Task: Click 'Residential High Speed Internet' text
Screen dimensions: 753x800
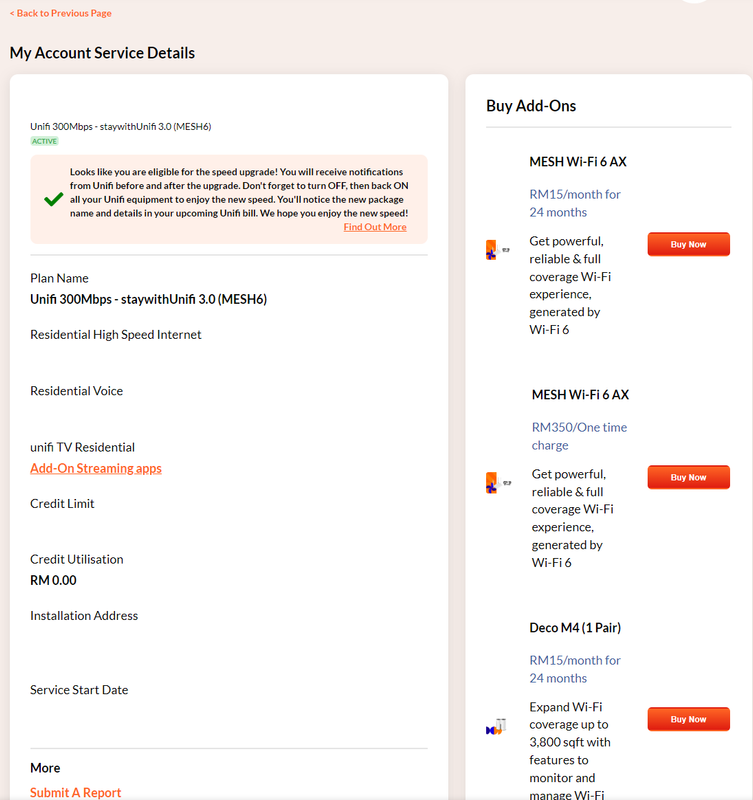Action: [x=116, y=335]
